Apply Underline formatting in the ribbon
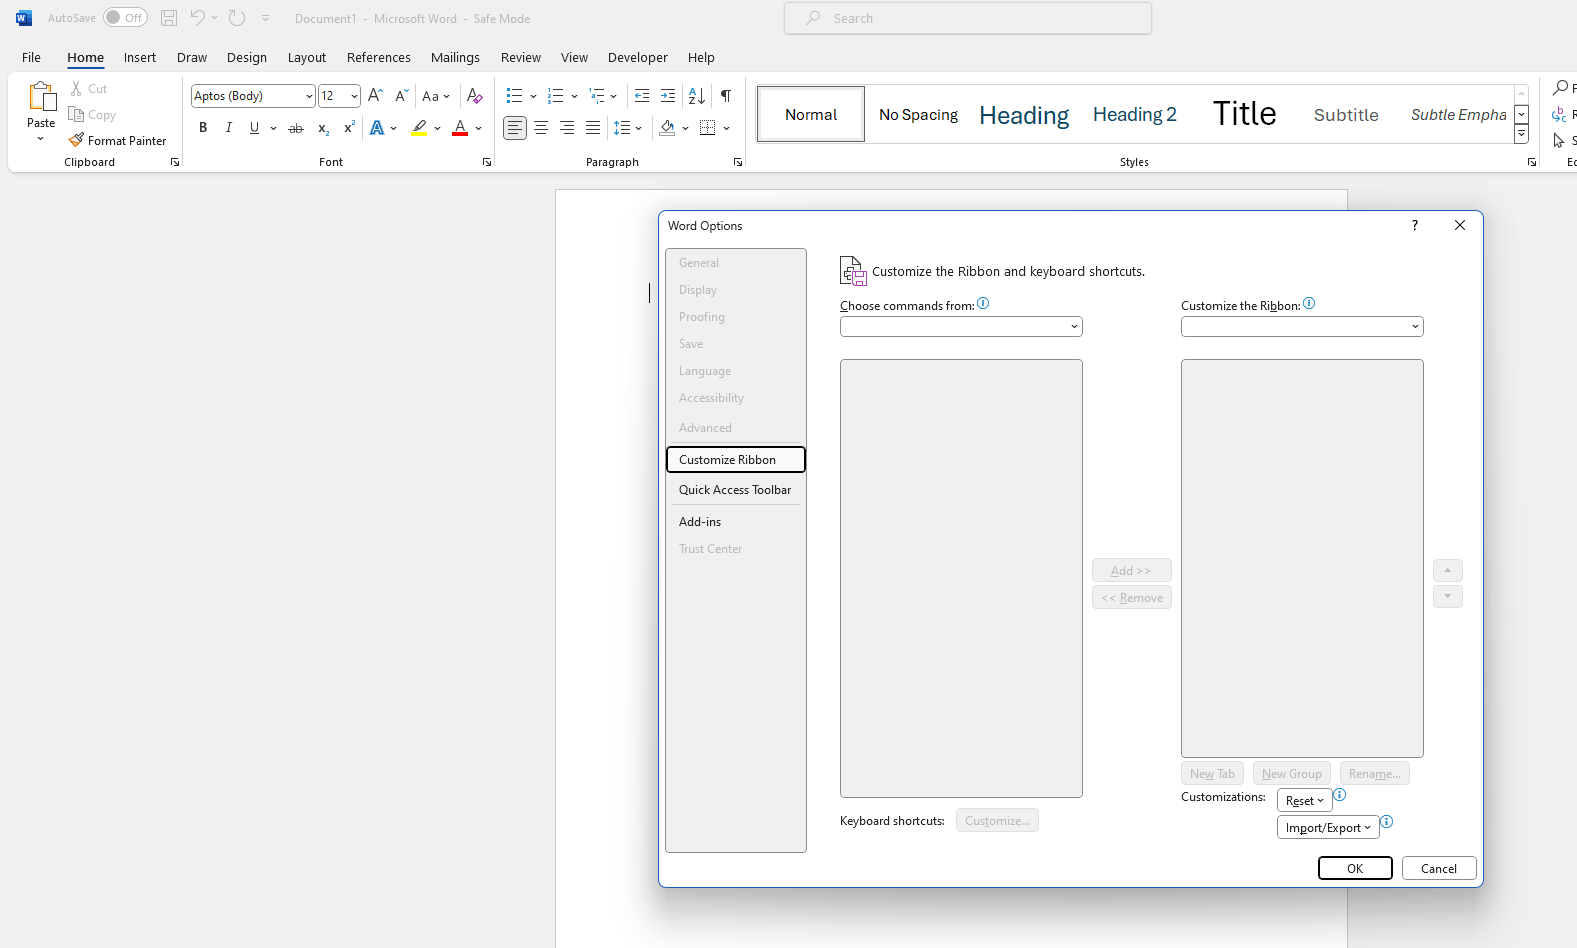This screenshot has height=948, width=1577. point(255,128)
